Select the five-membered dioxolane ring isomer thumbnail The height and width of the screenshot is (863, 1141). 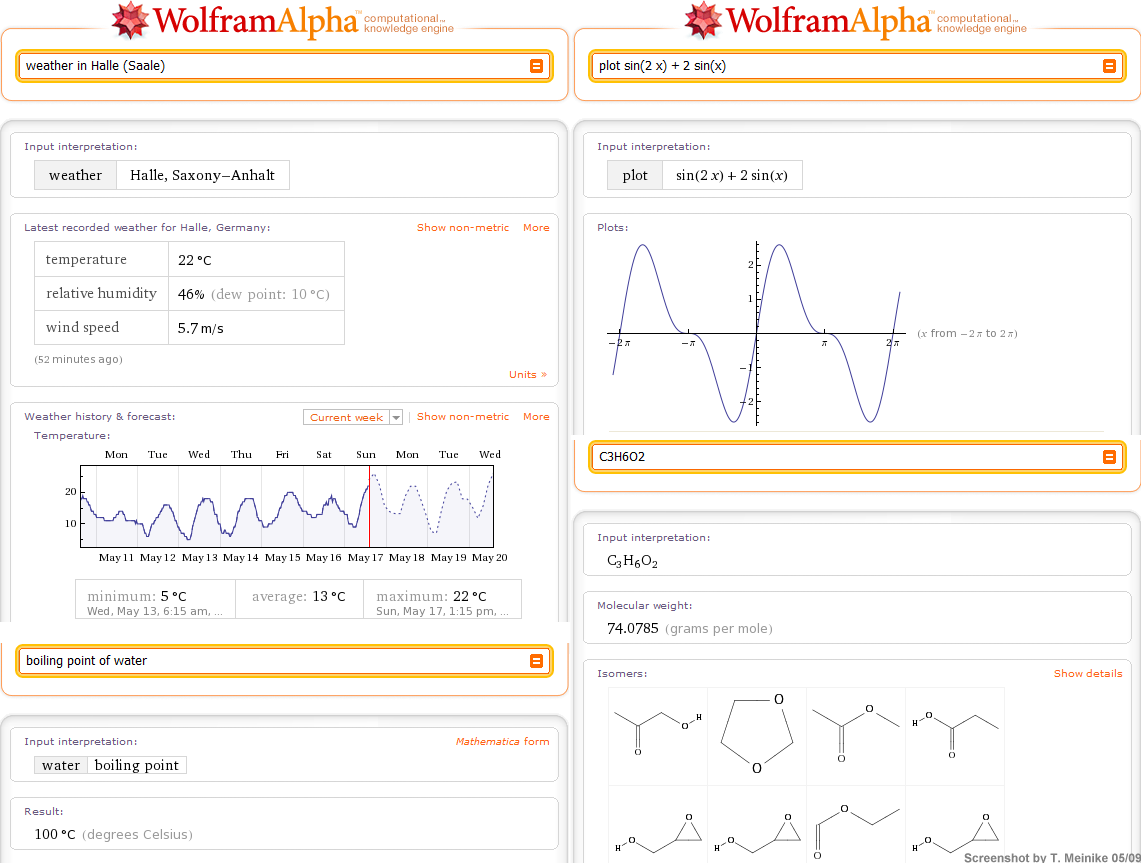click(757, 736)
